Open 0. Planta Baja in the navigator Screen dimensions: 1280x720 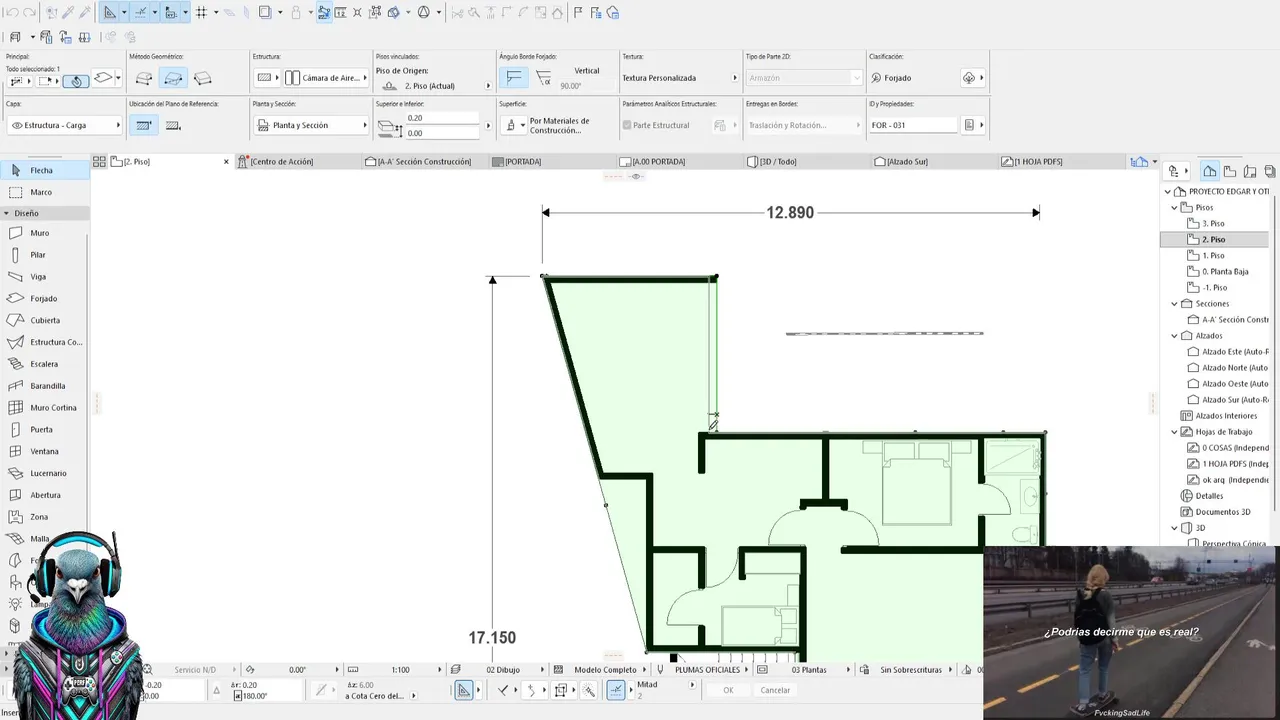click(1225, 271)
